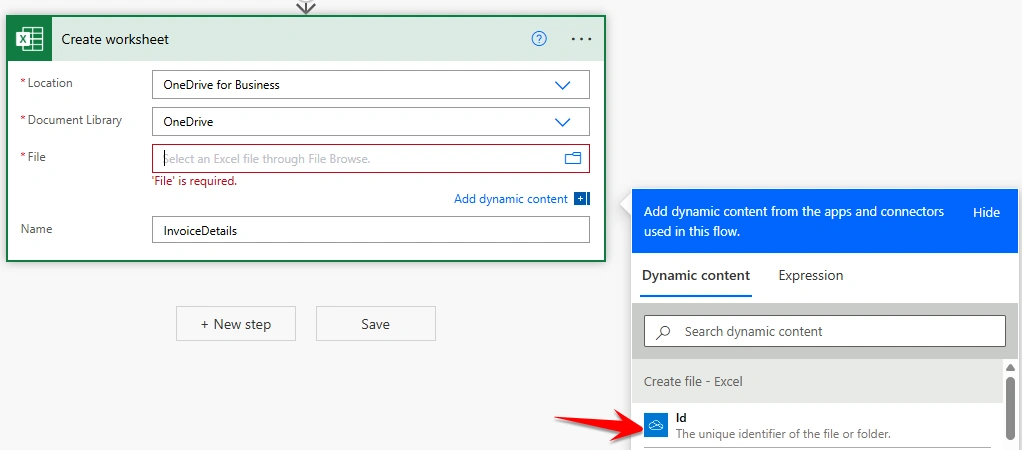Hide the dynamic content panel

(x=986, y=213)
